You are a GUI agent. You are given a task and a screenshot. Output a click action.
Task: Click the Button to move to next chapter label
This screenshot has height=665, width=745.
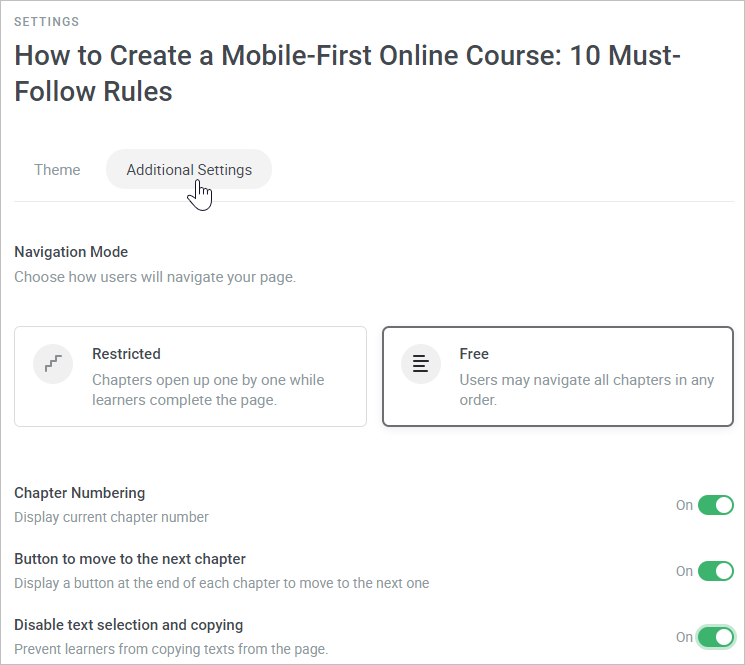click(x=130, y=559)
